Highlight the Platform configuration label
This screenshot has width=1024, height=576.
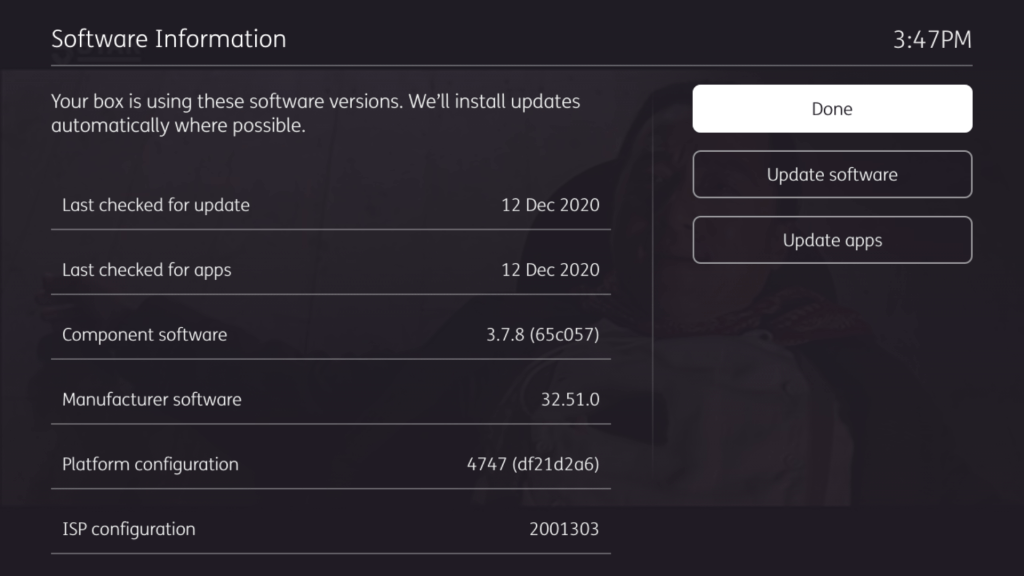pos(150,465)
